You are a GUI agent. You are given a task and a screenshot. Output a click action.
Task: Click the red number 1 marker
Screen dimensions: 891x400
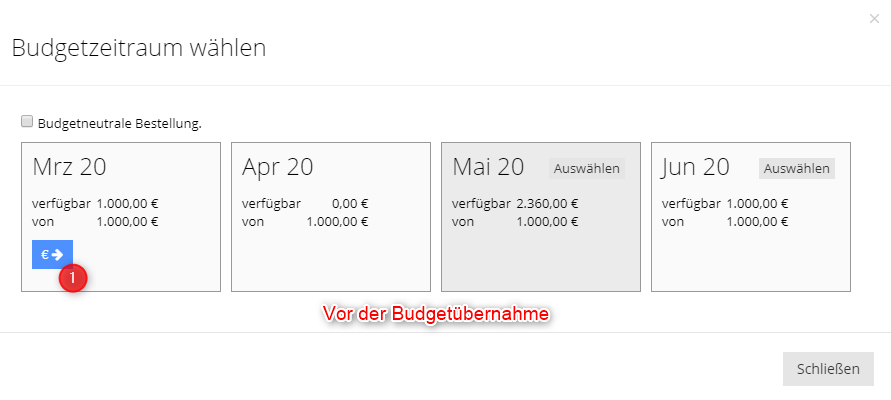(x=72, y=278)
